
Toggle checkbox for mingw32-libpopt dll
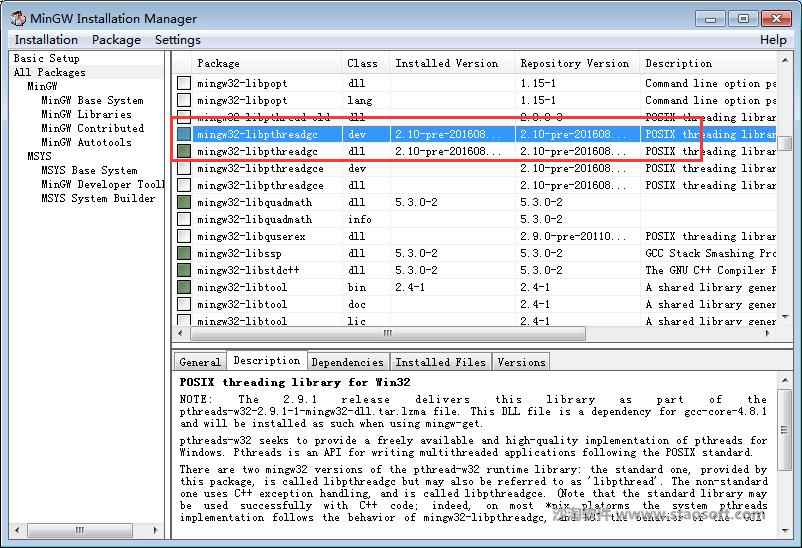coord(184,83)
